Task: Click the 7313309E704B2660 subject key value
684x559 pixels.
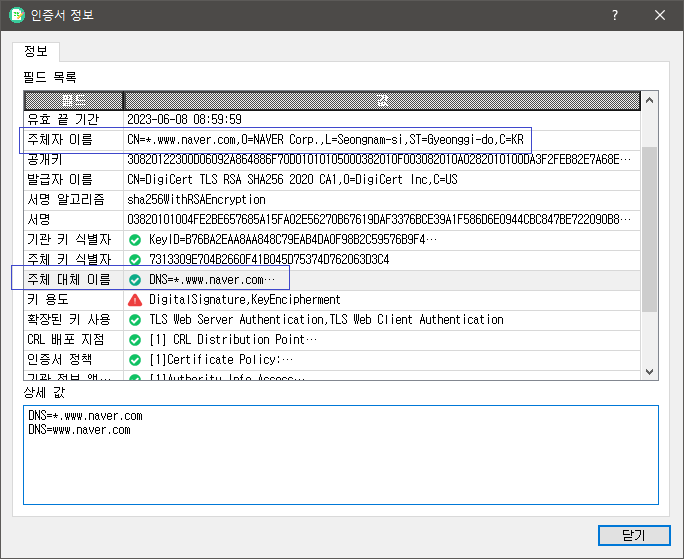Action: tap(269, 260)
